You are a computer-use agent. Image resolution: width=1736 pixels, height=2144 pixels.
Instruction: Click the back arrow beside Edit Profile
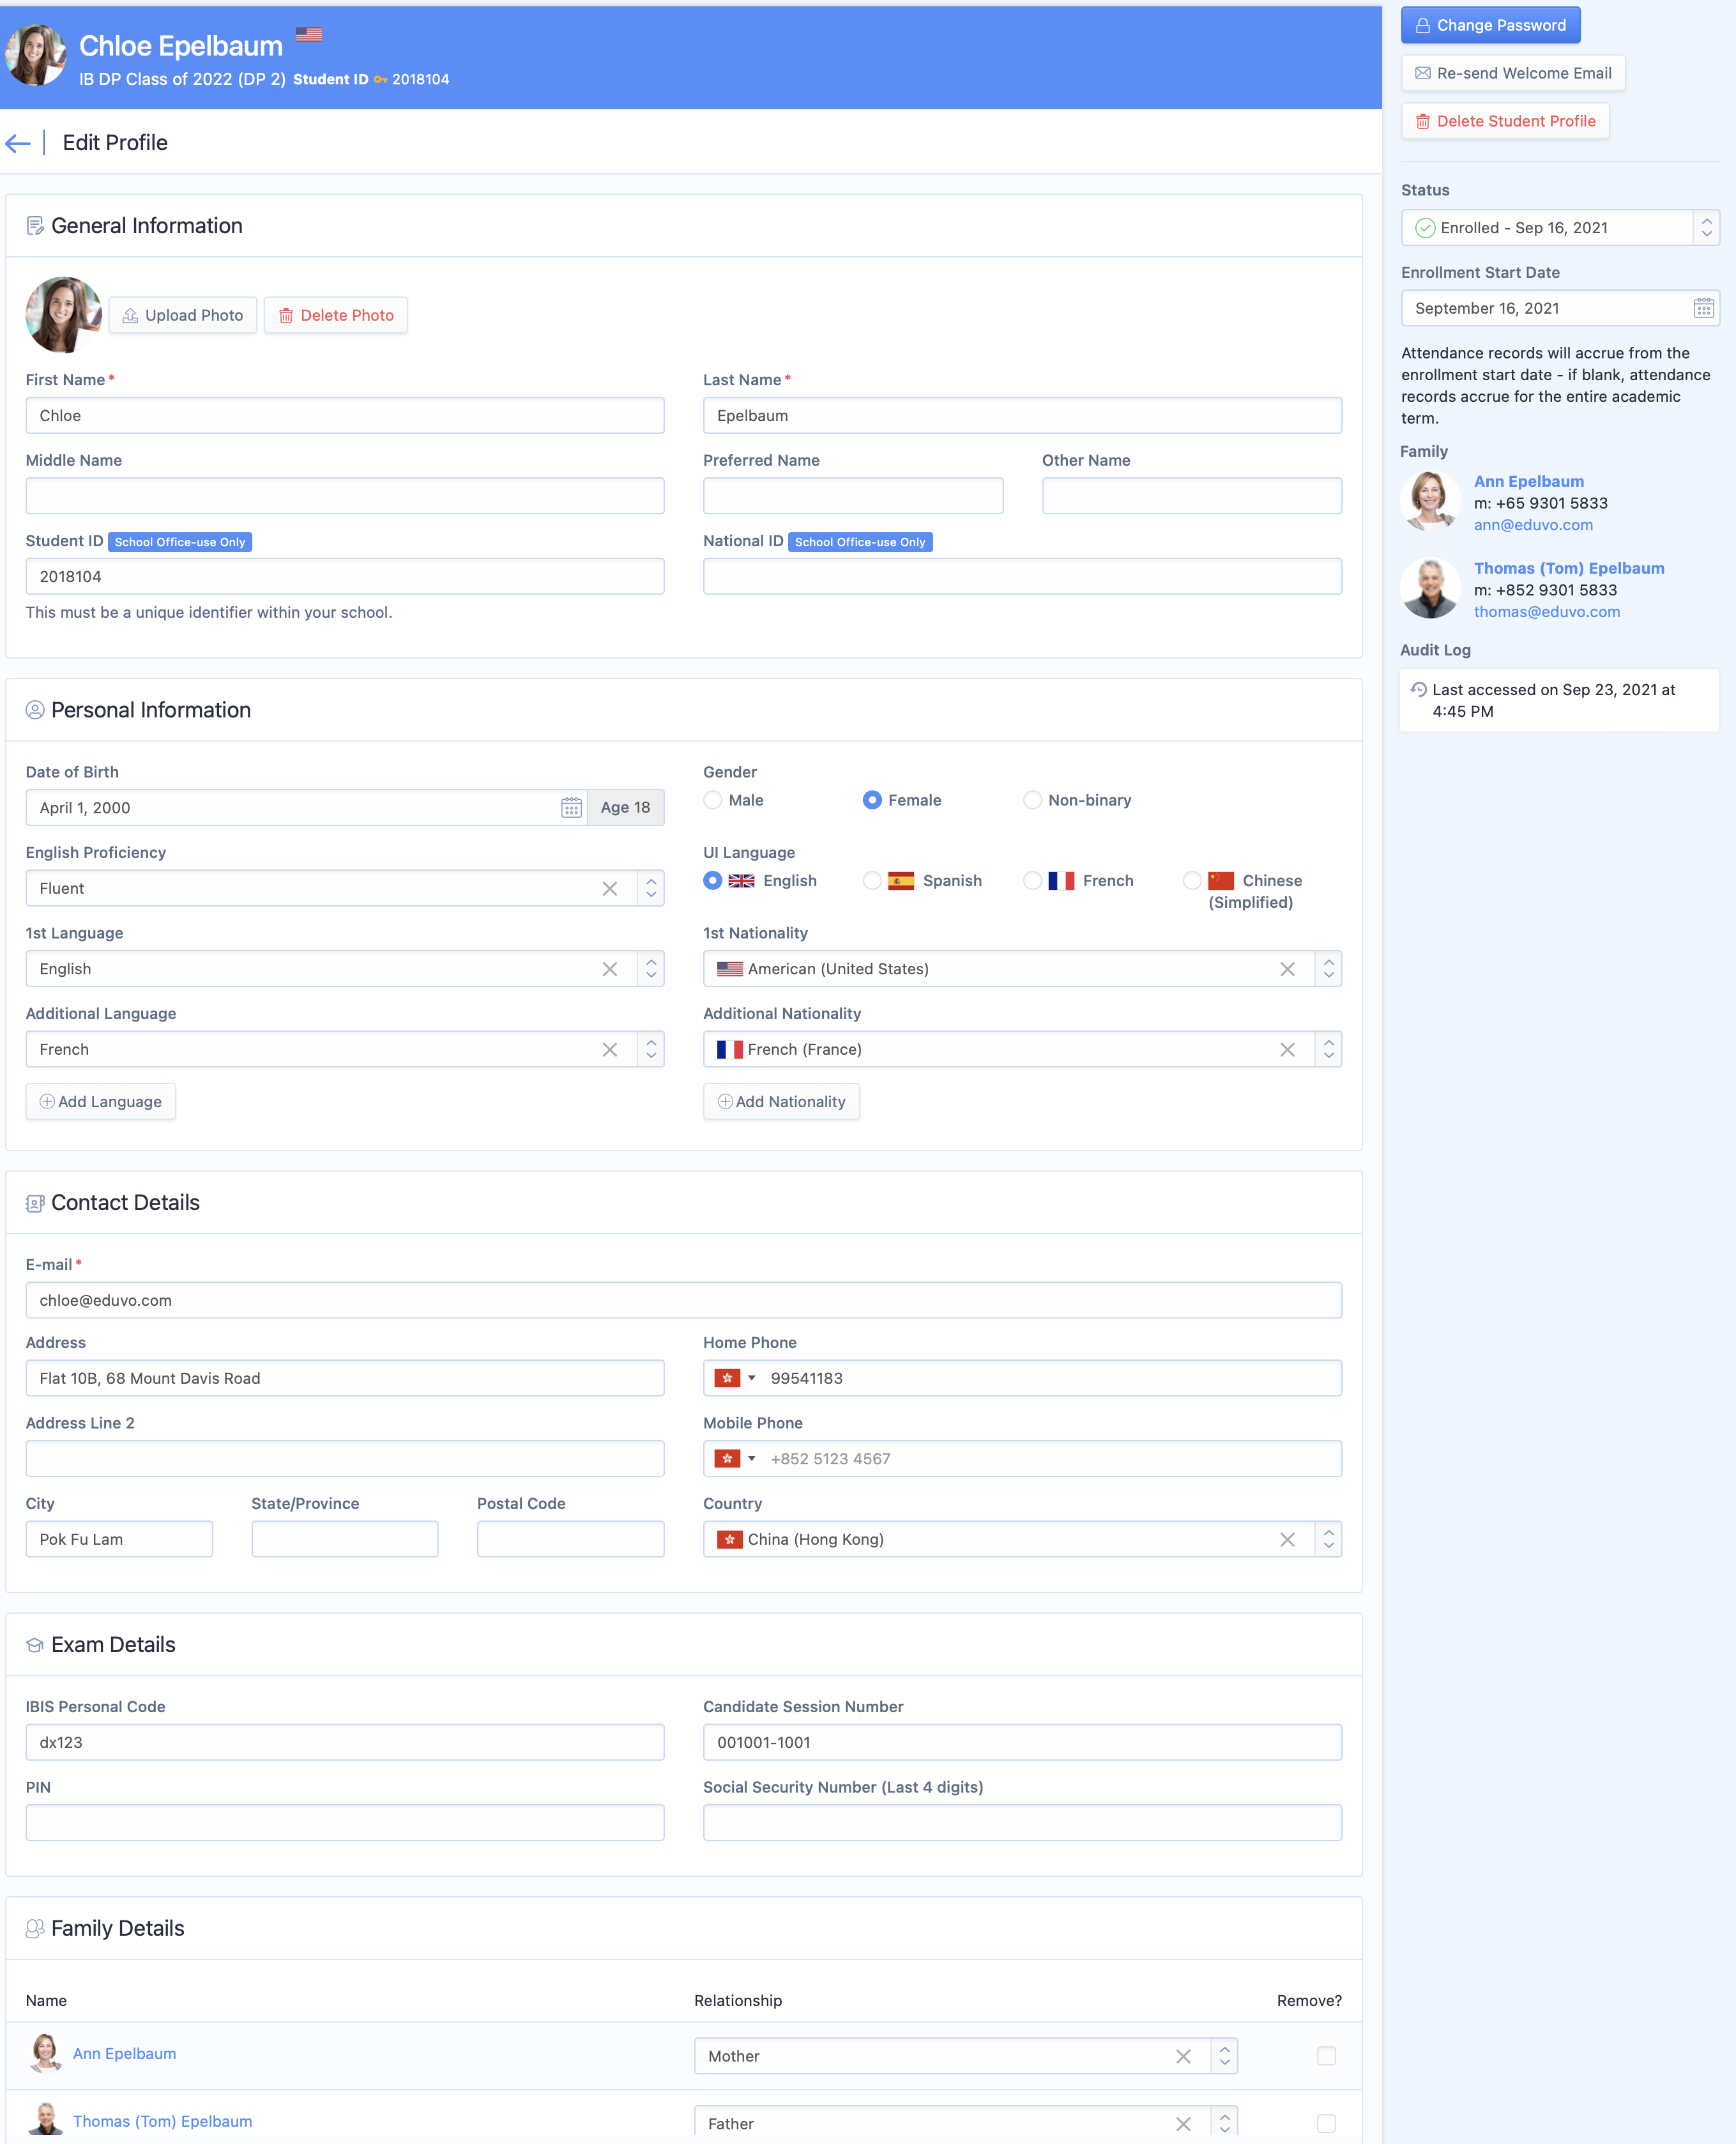(18, 143)
